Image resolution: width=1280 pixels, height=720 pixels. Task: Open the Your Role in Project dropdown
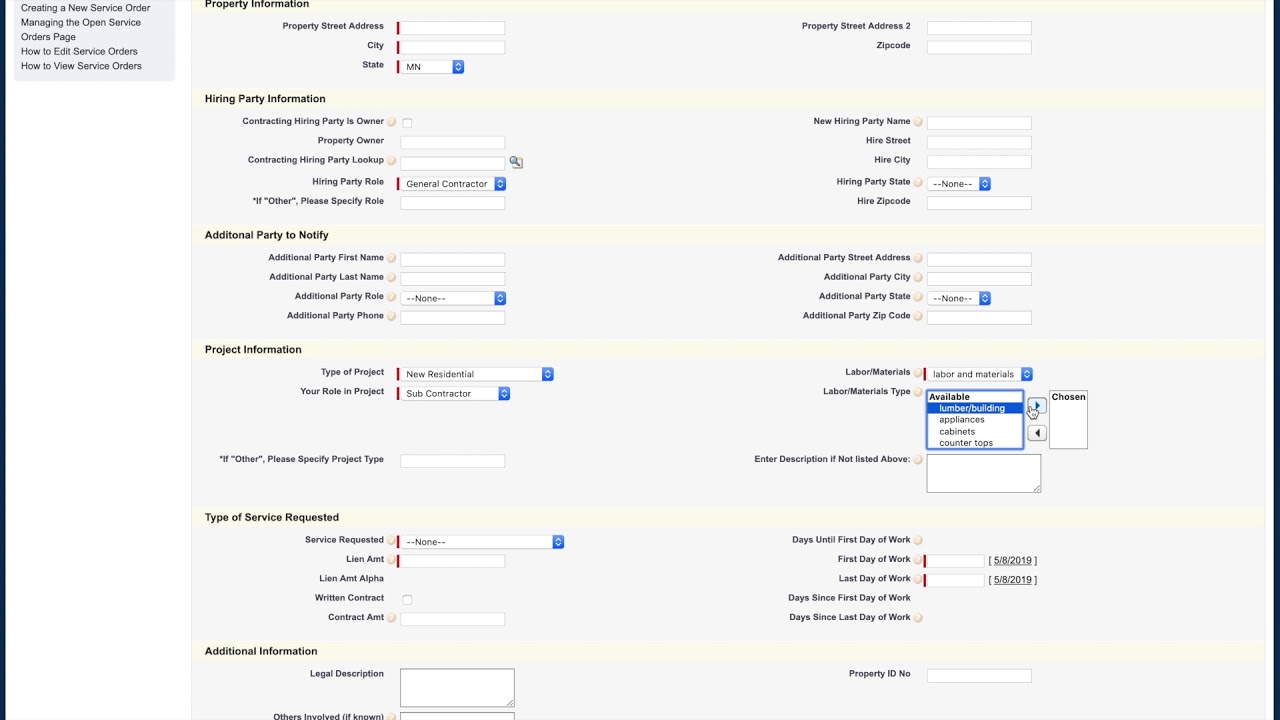click(455, 394)
